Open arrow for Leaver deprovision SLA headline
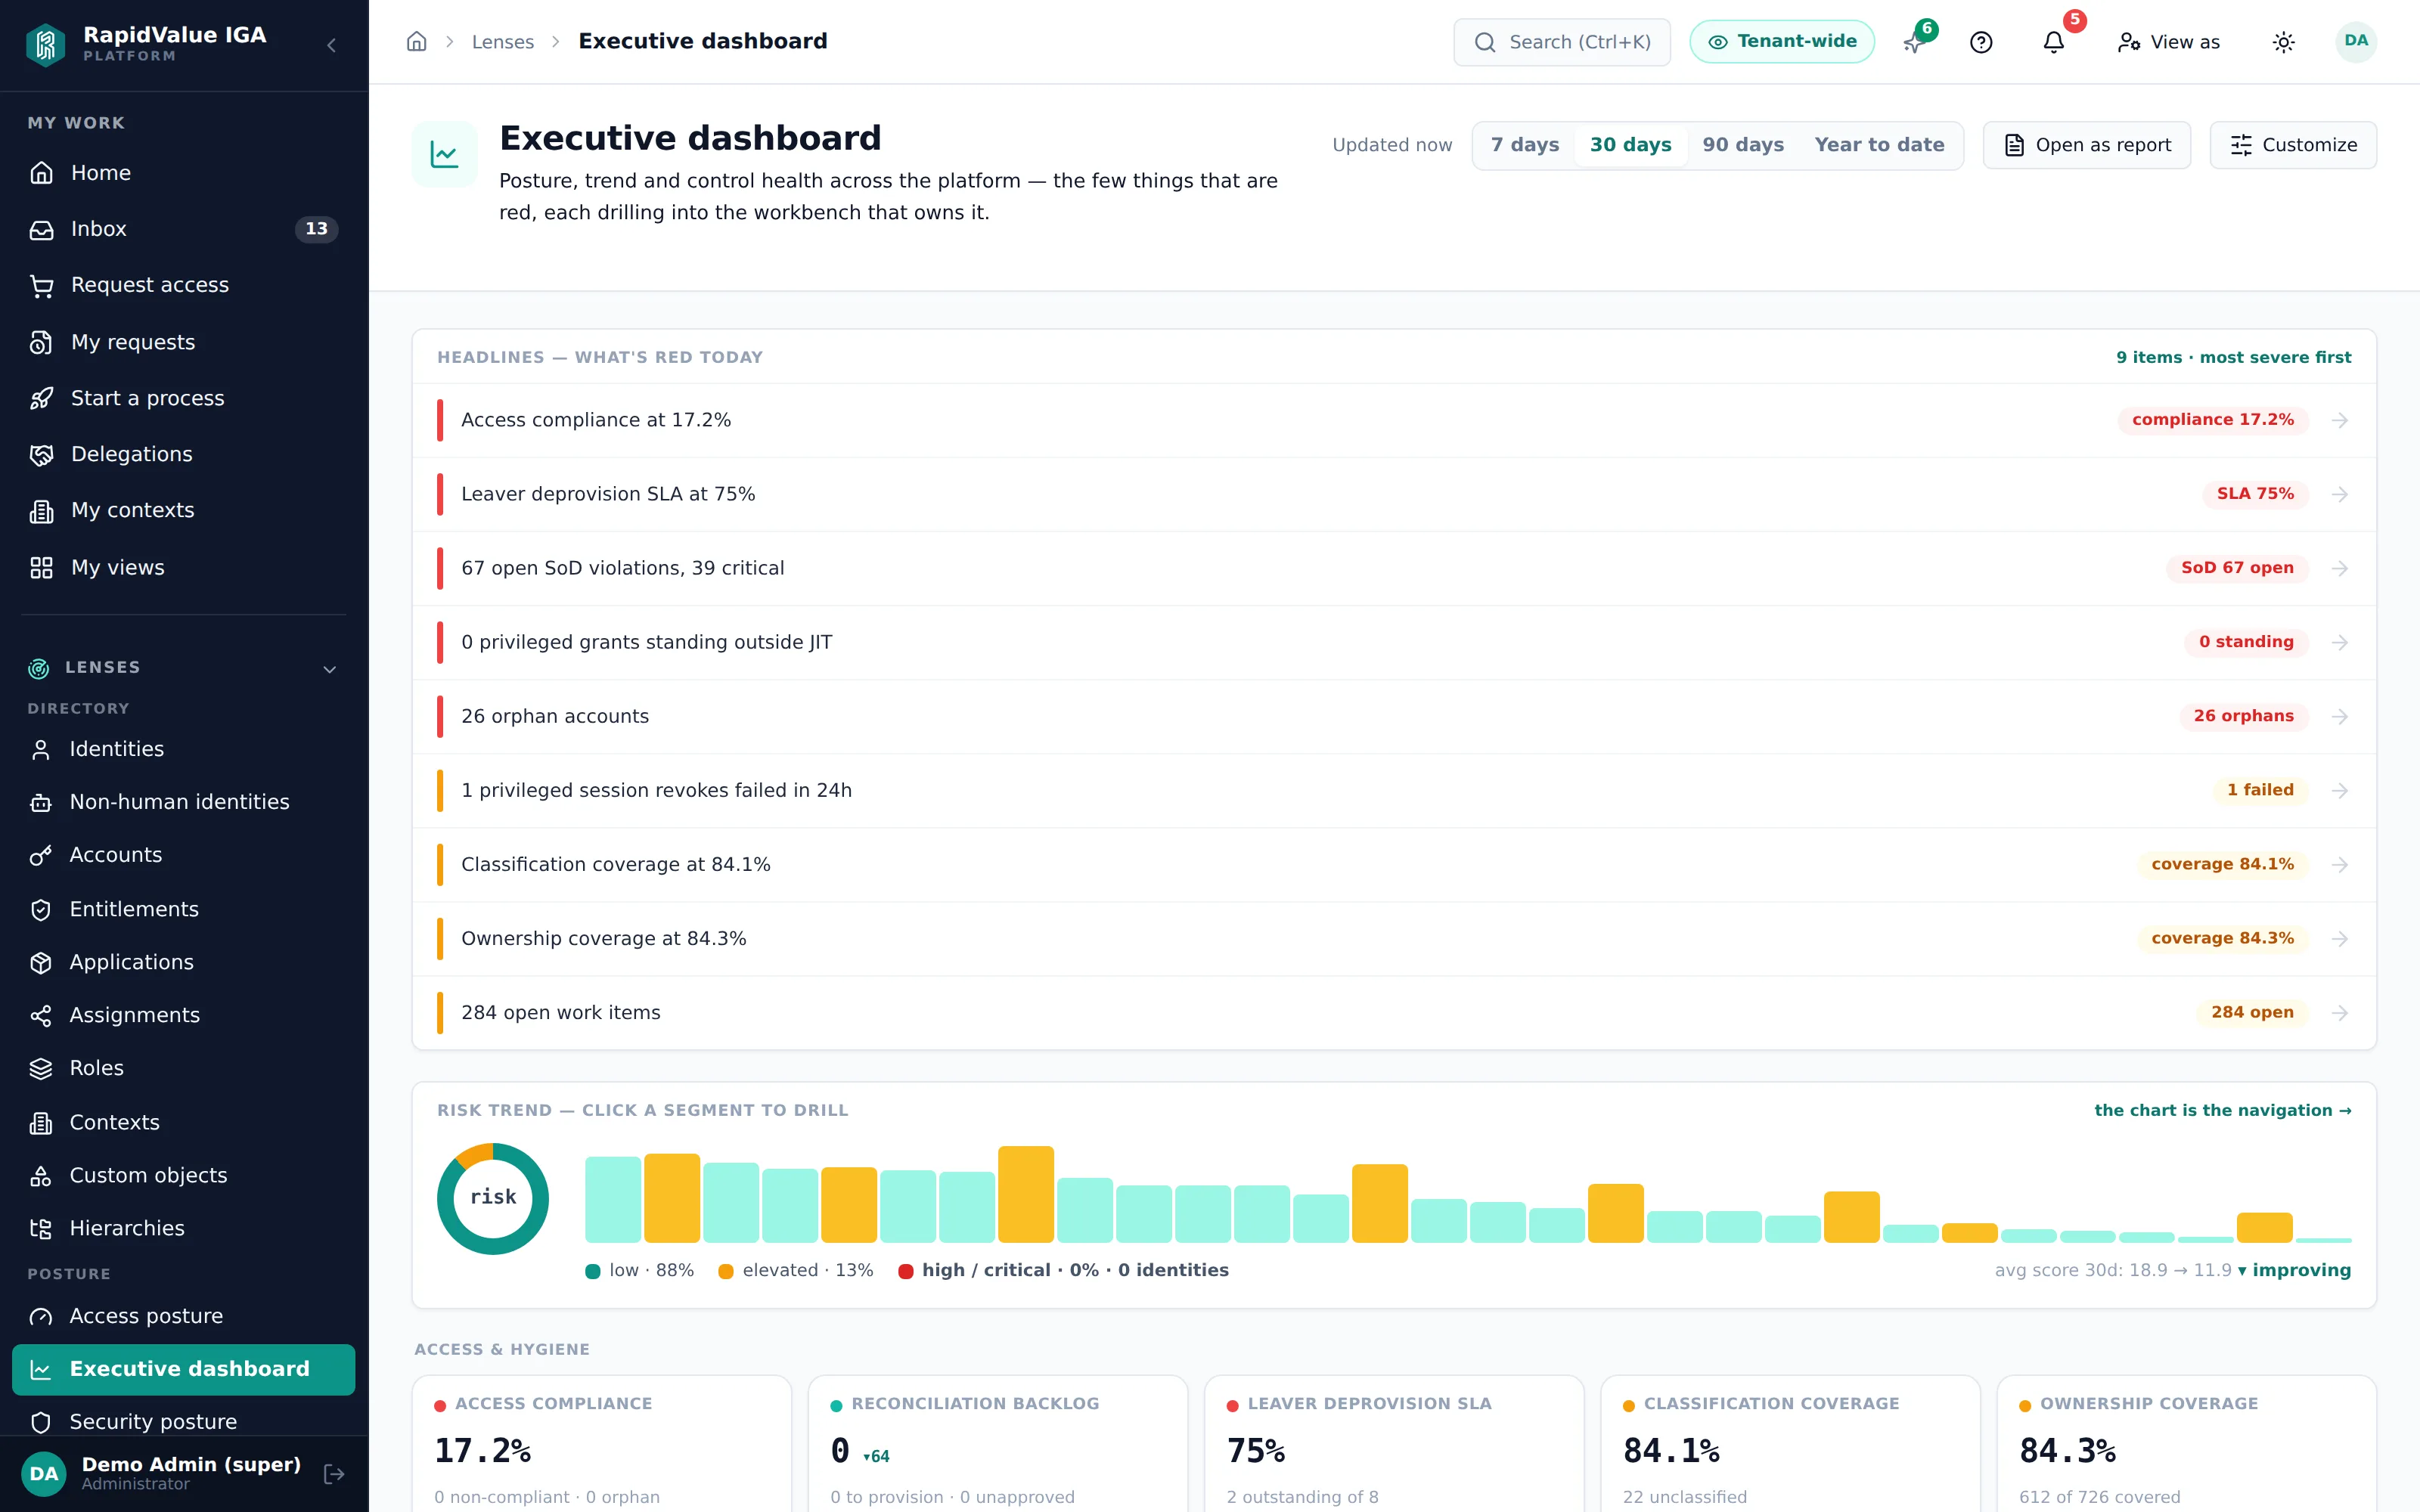Screen dimensions: 2420x1512 point(2340,494)
